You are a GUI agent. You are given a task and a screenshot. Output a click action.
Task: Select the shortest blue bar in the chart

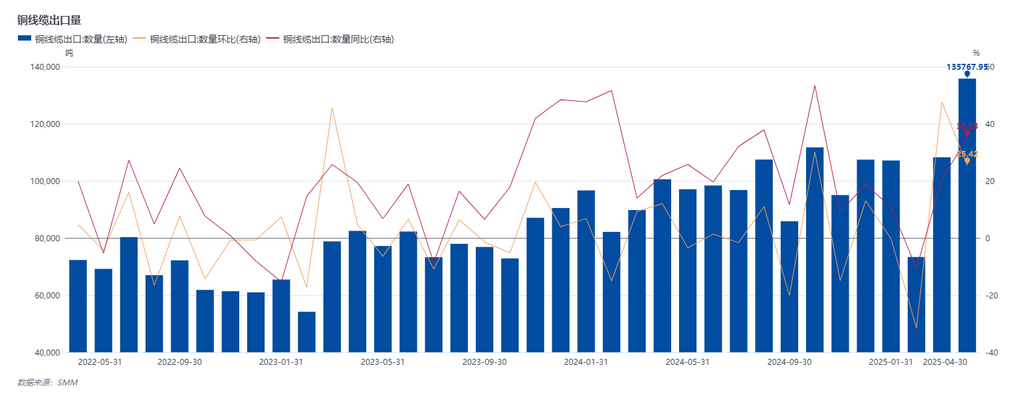[306, 332]
